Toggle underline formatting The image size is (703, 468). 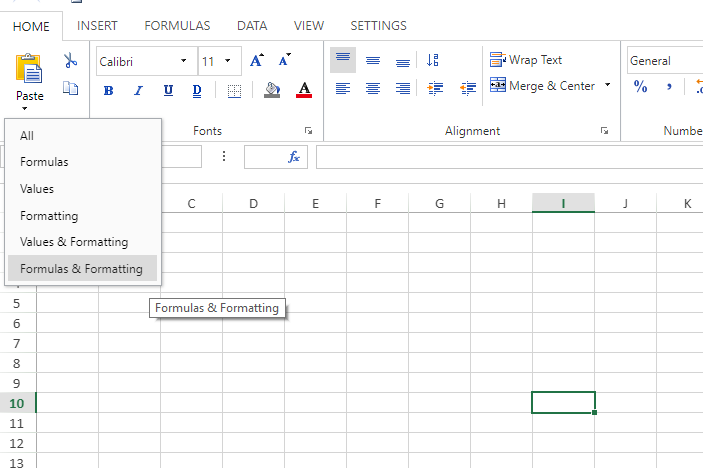click(168, 91)
